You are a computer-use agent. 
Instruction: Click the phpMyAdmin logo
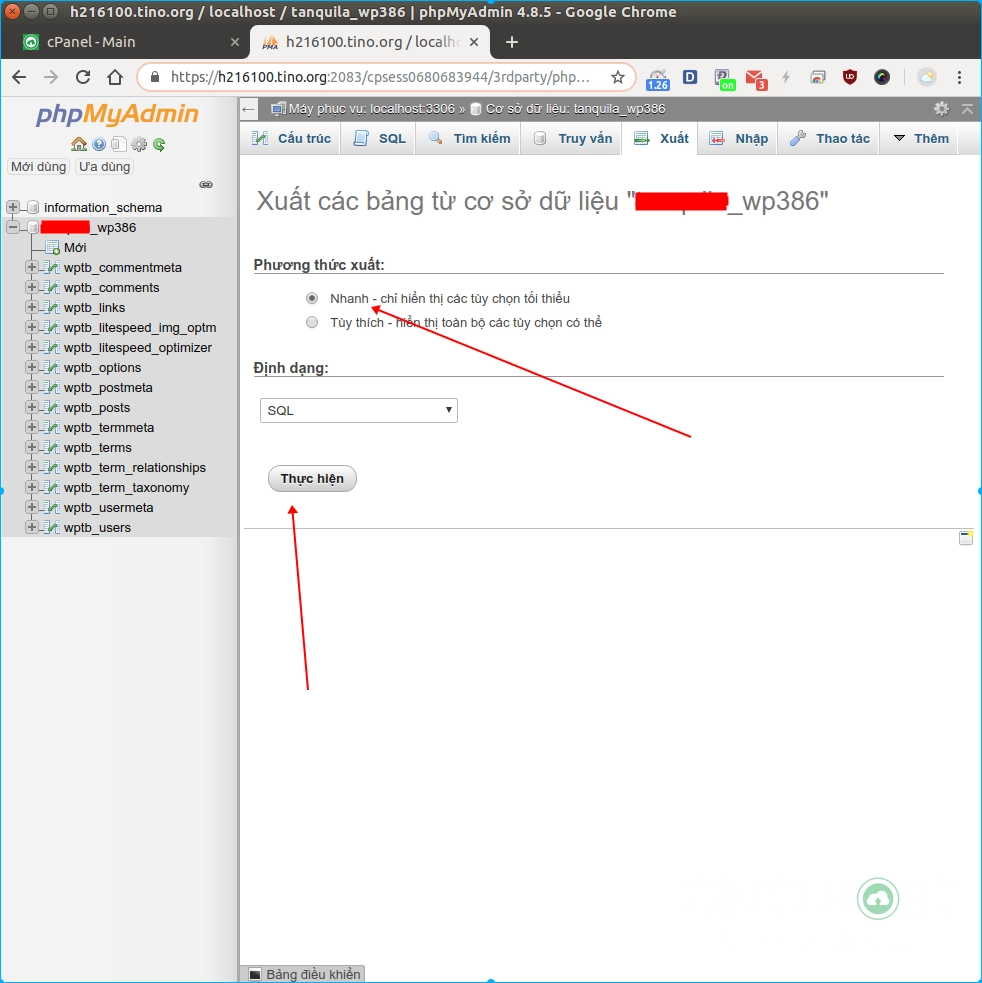pyautogui.click(x=117, y=114)
